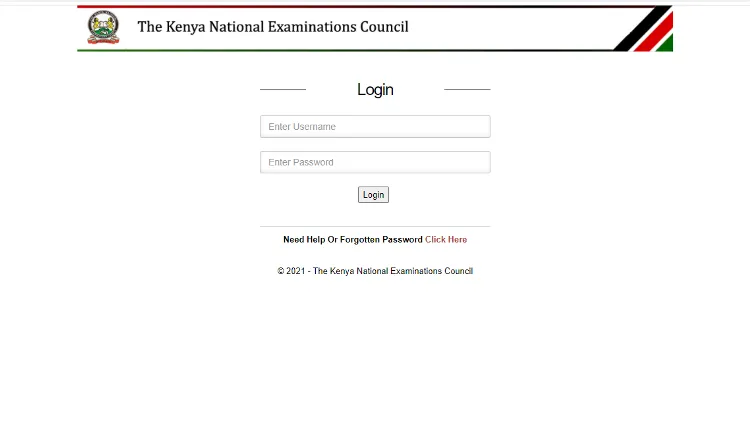
Task: Click the horizontal line left of Login heading
Action: coord(283,90)
